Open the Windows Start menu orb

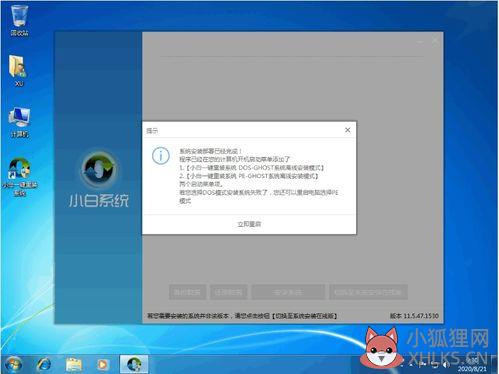13,364
